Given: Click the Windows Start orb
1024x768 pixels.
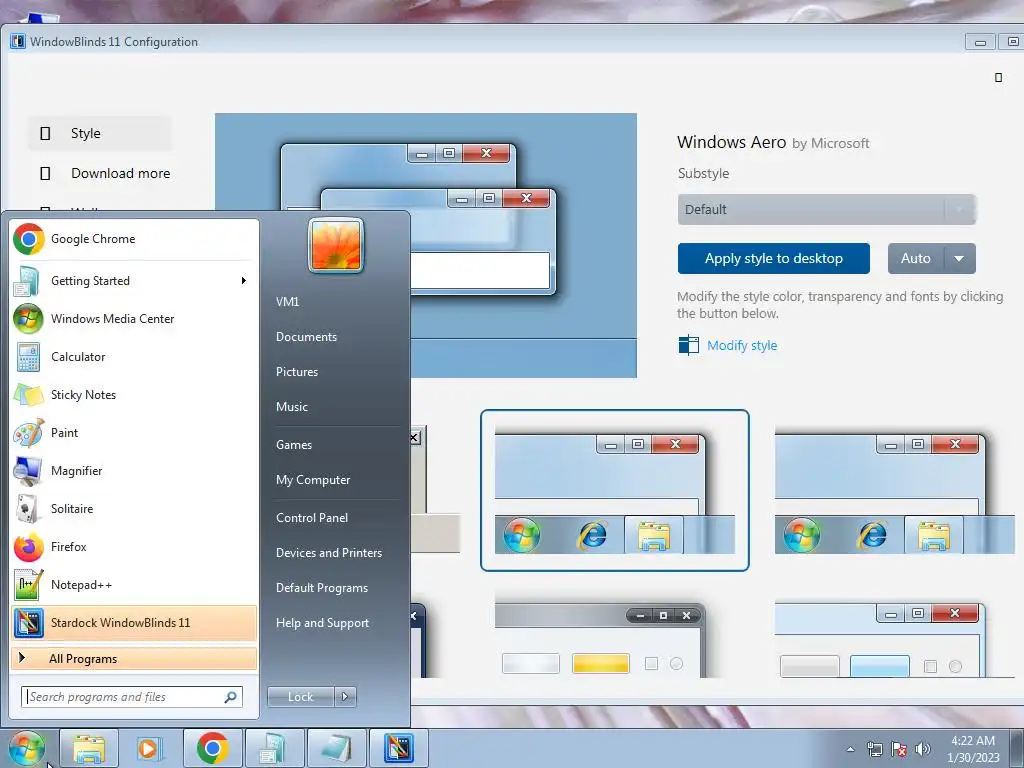Looking at the screenshot, I should point(27,748).
